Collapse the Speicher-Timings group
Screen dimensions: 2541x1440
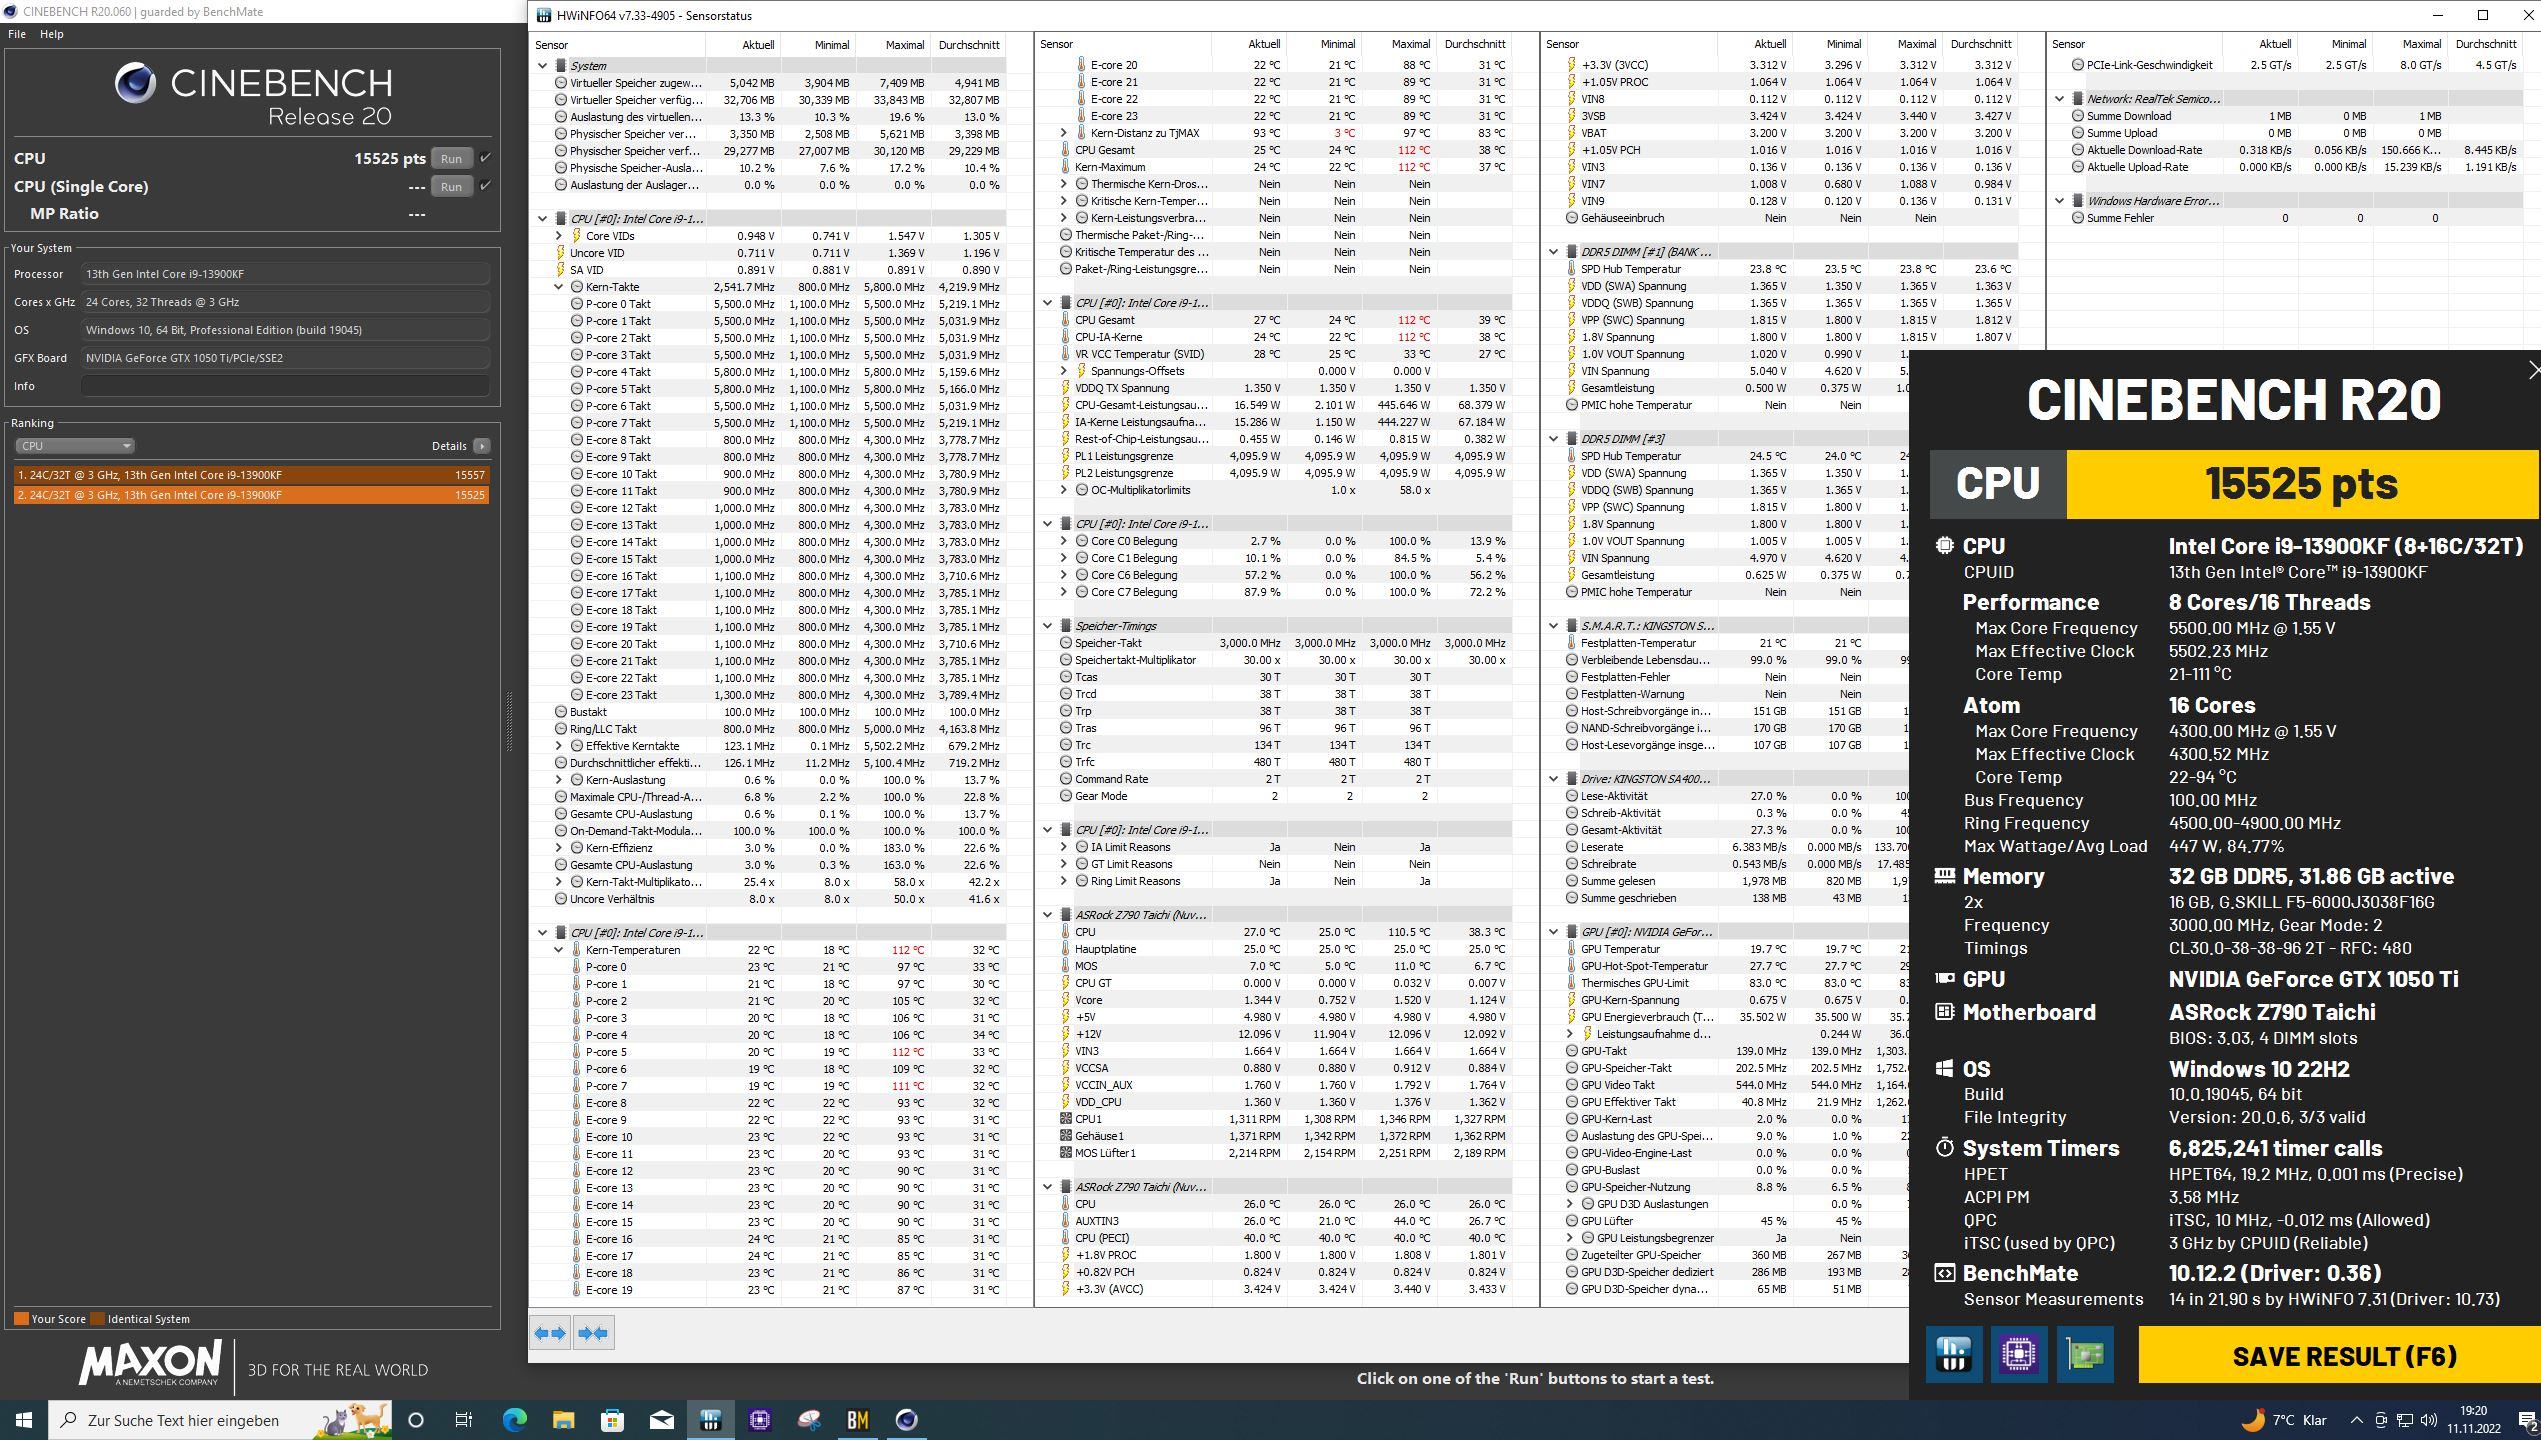point(1048,626)
